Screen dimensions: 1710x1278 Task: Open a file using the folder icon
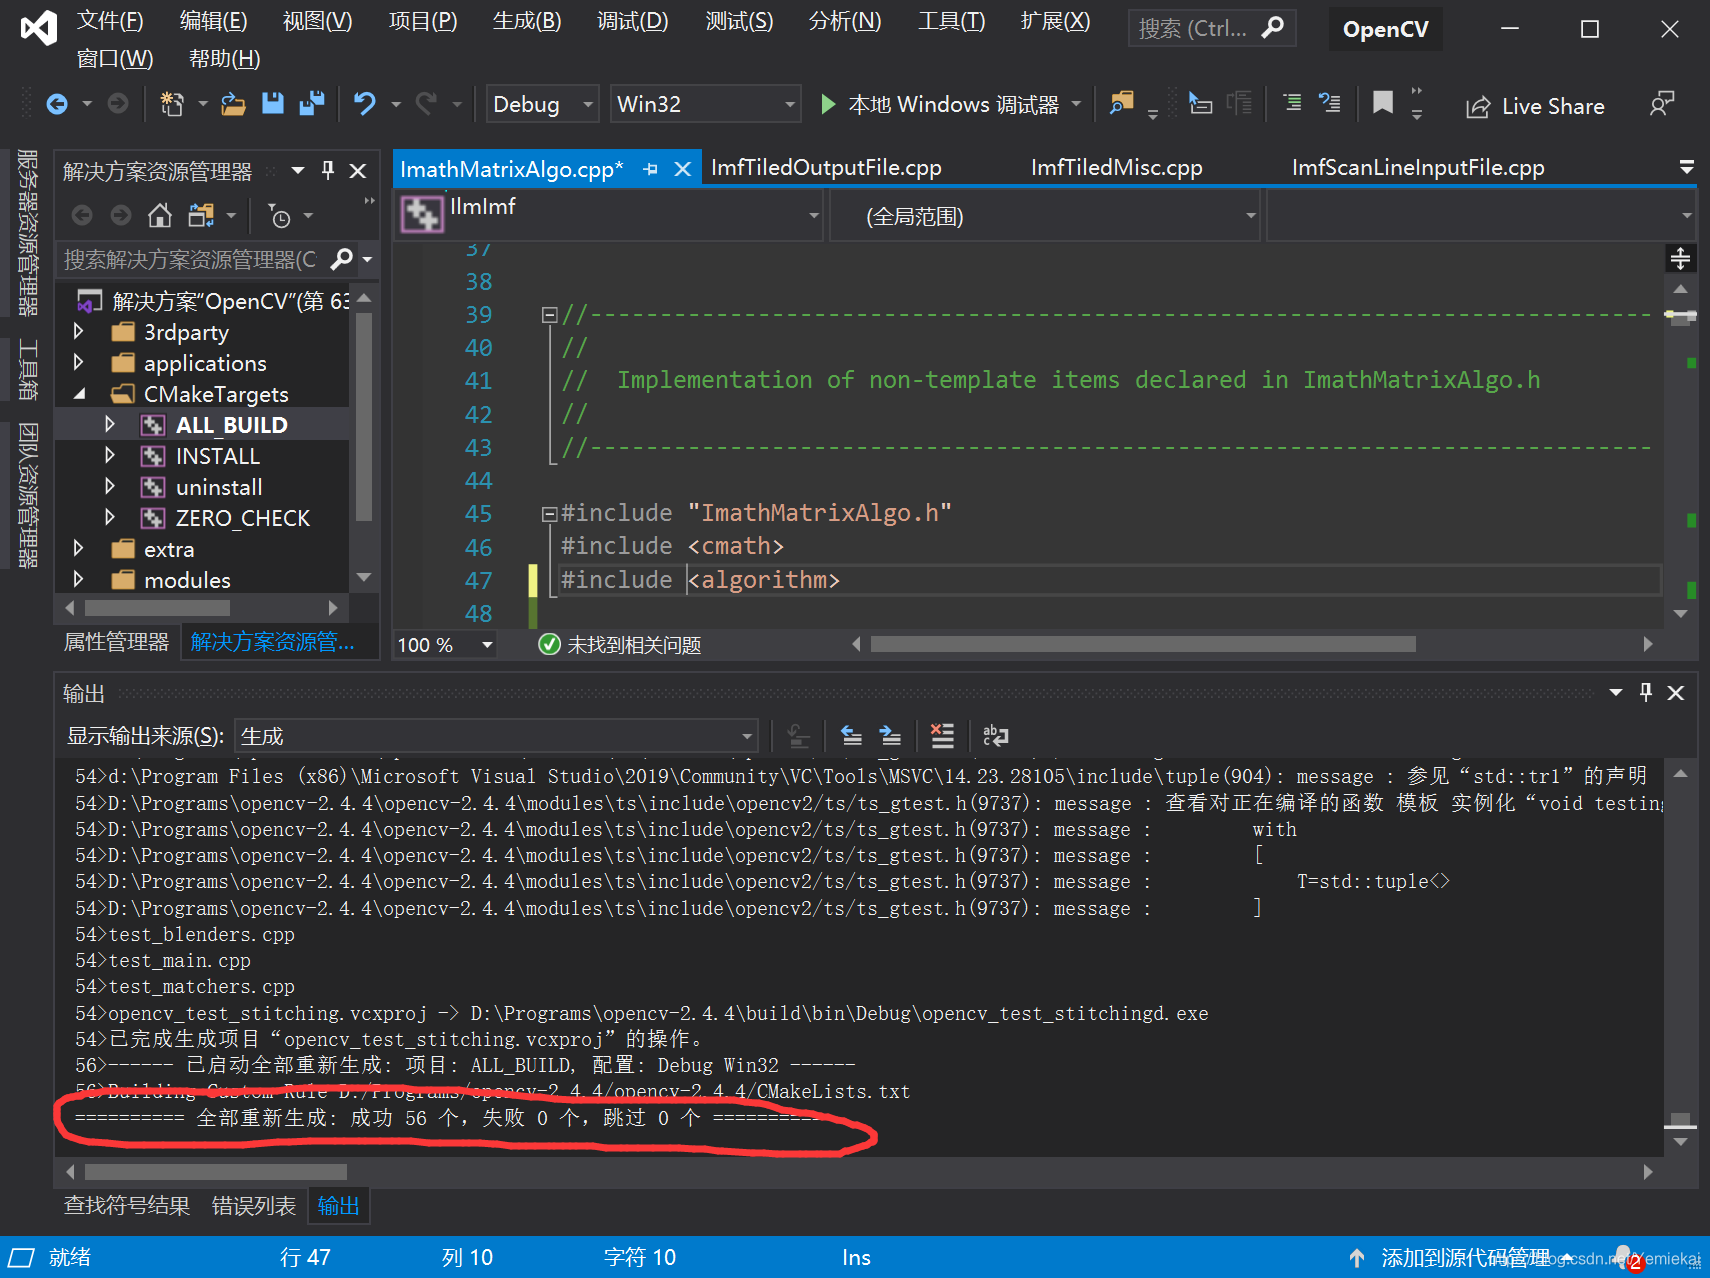pyautogui.click(x=233, y=104)
